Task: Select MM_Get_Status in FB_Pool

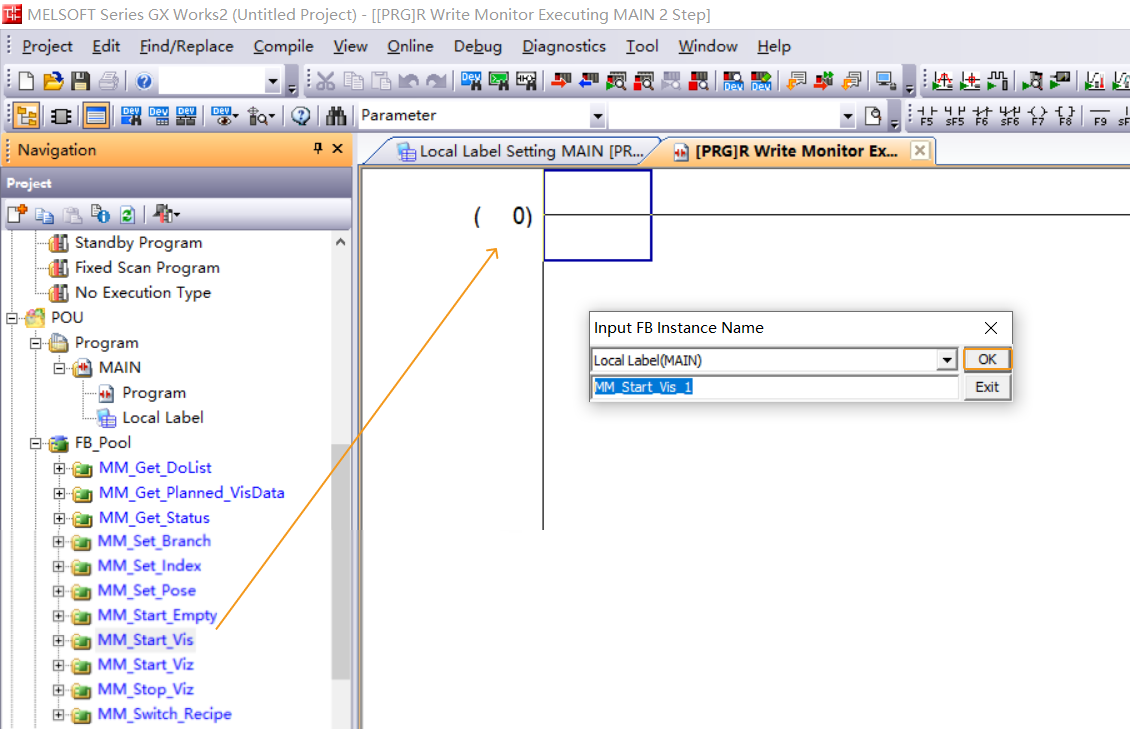Action: [154, 518]
